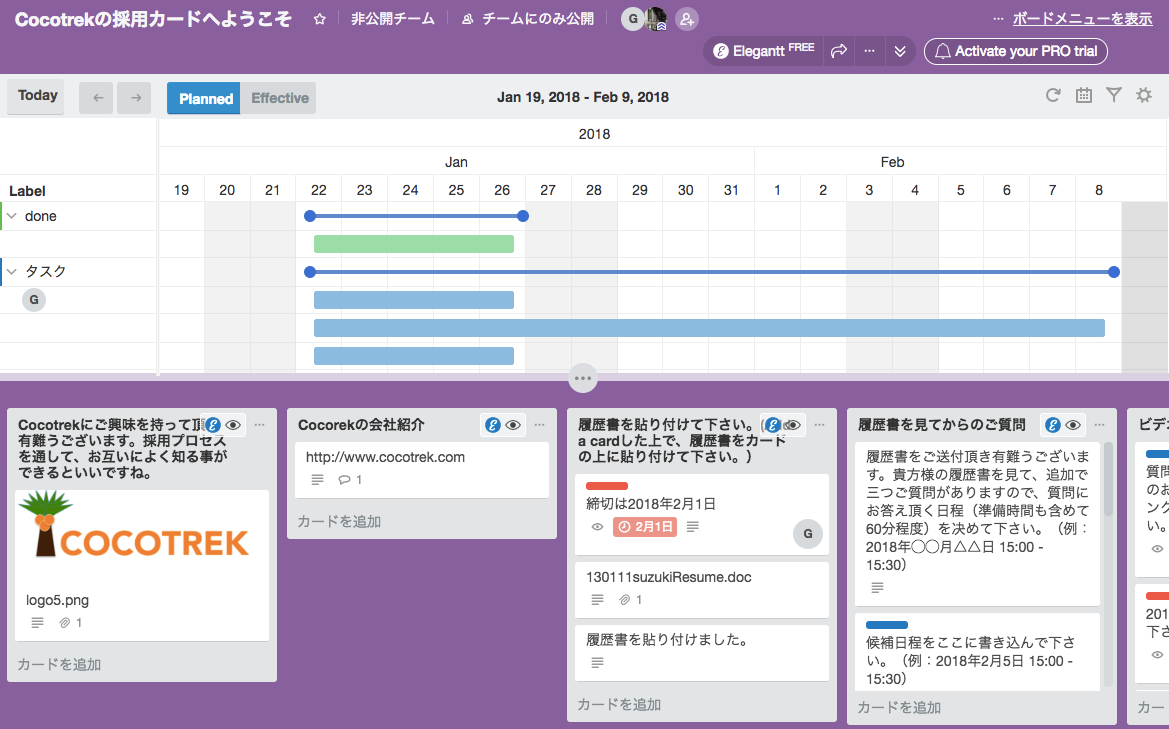Click 非公開チーム team label
Screen dimensions: 1169x729
pos(393,19)
